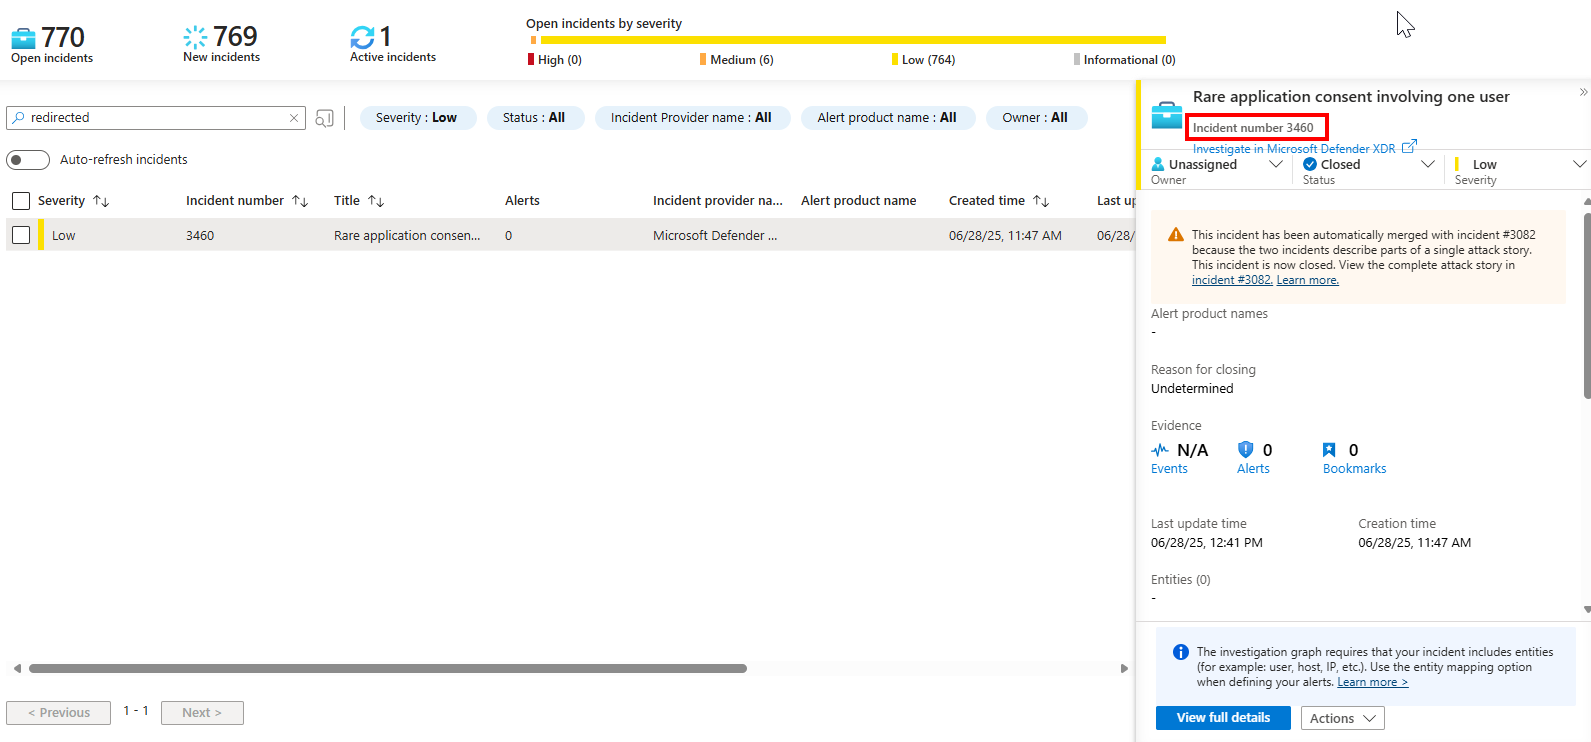
Task: Click the advanced search icon beside search box
Action: (x=324, y=118)
